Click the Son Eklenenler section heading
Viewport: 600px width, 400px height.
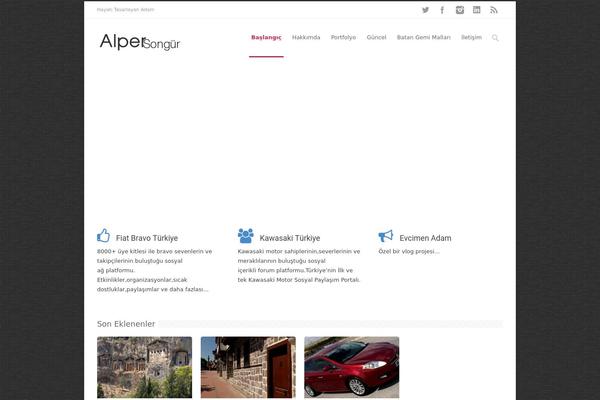pyautogui.click(x=126, y=324)
